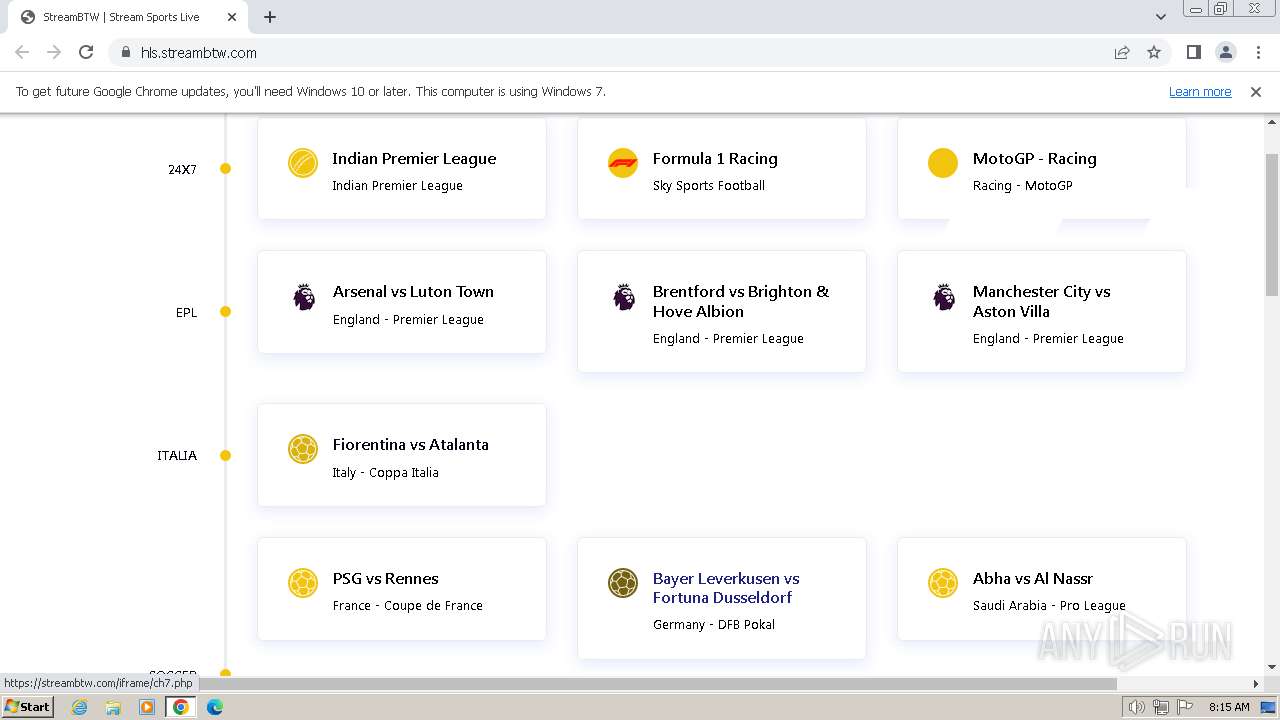Click the Saudi Arabia - Pro League subtitle
This screenshot has width=1280, height=720.
(1049, 605)
